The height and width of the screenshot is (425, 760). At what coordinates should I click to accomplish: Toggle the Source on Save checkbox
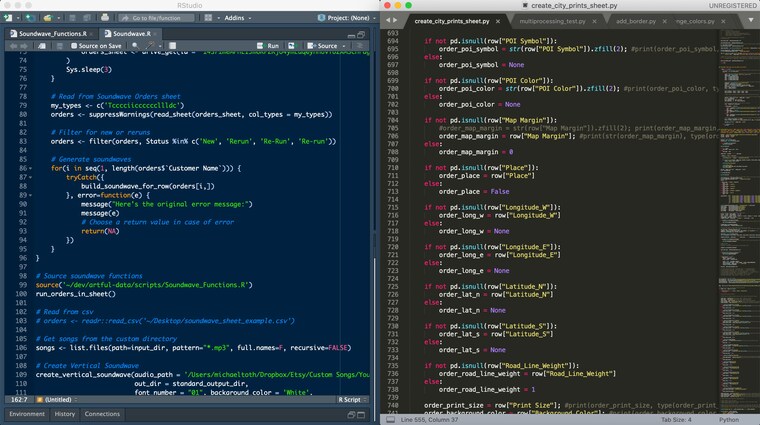pos(74,46)
